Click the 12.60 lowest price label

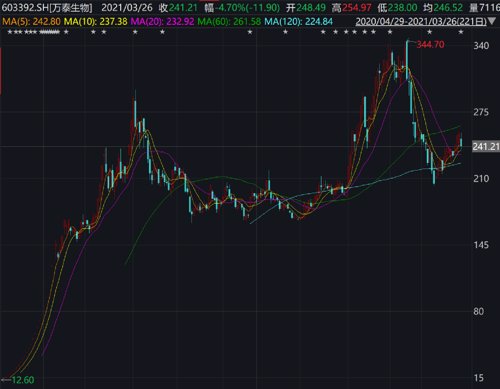point(23,380)
